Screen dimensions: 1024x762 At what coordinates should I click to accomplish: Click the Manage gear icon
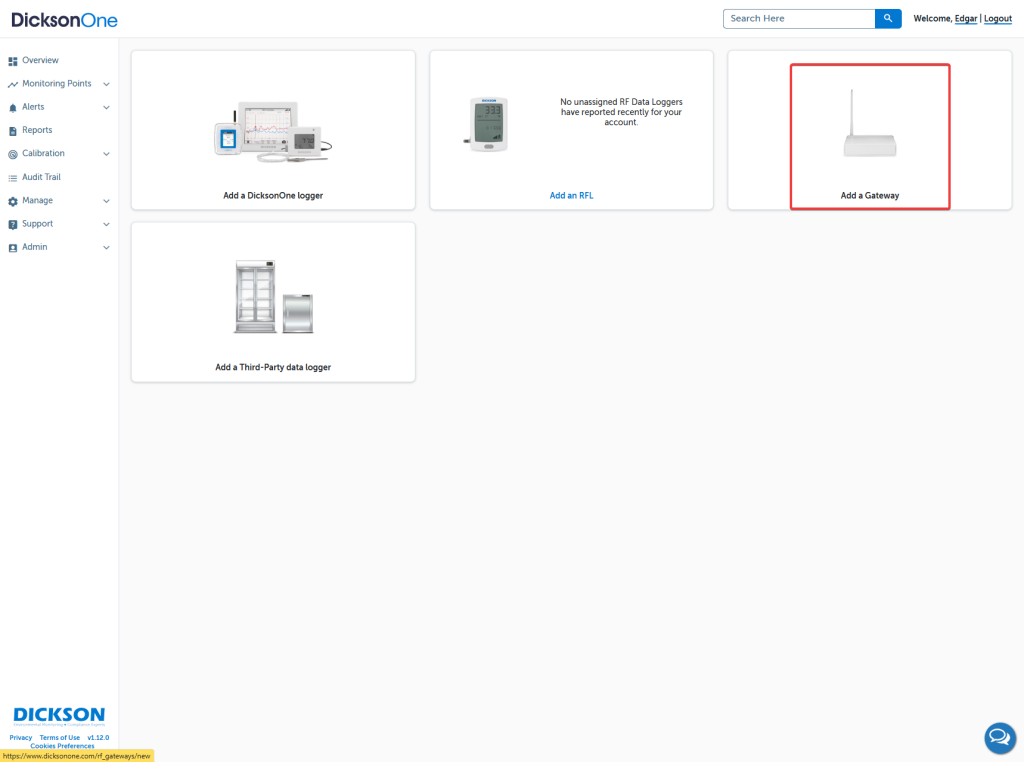(x=13, y=201)
